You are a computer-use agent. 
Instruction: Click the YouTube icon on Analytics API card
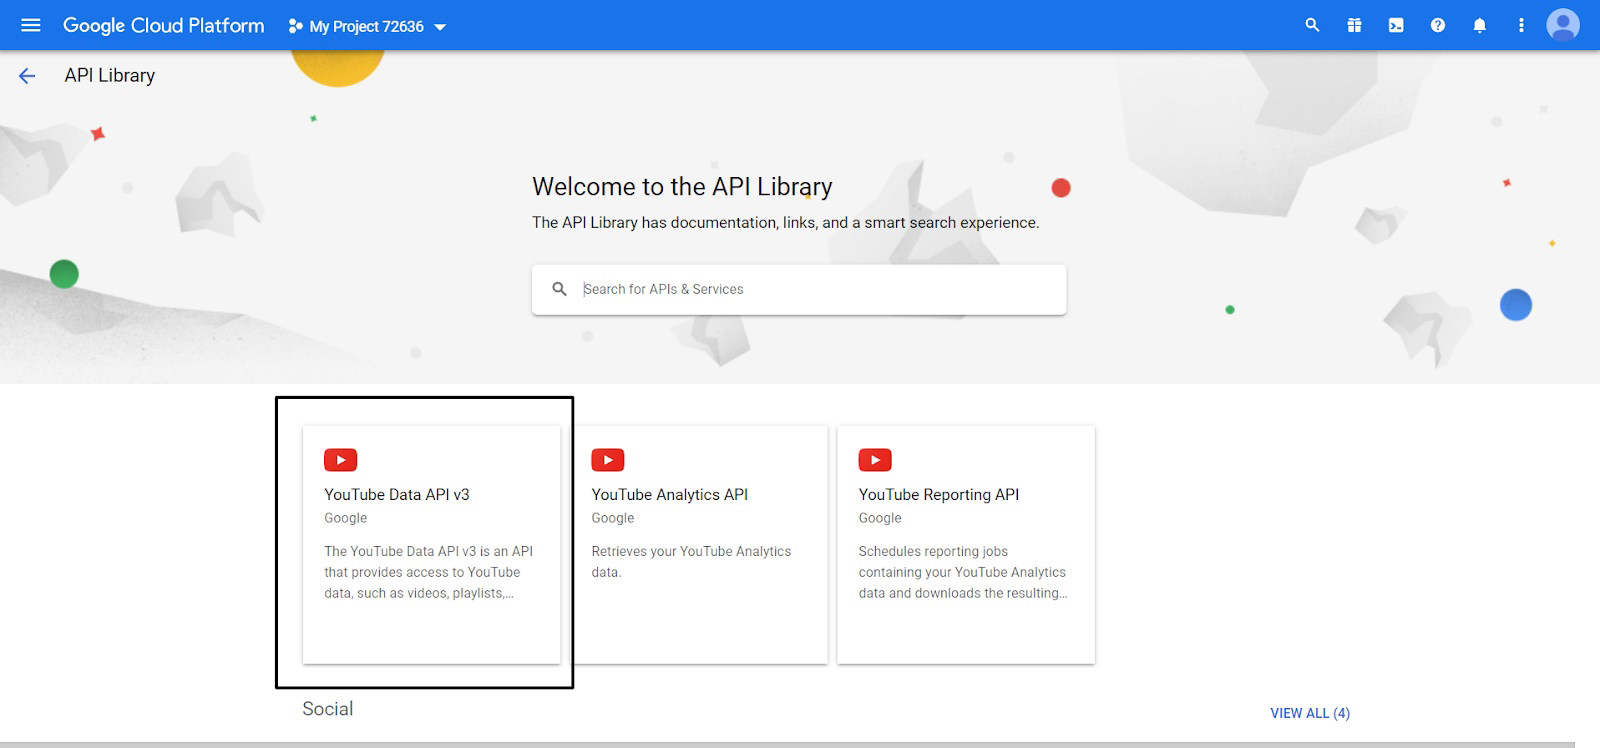pos(608,460)
